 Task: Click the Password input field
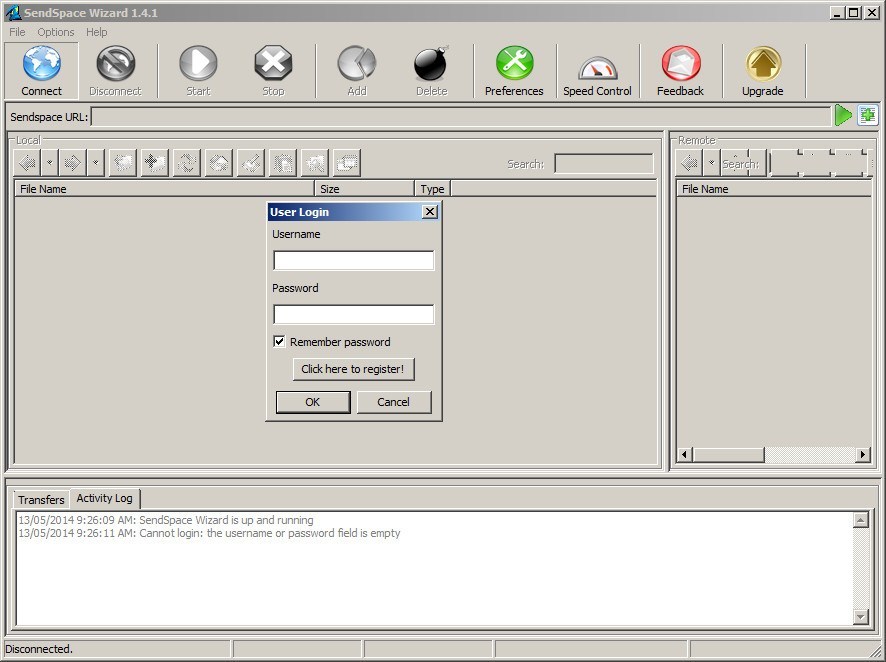point(354,315)
